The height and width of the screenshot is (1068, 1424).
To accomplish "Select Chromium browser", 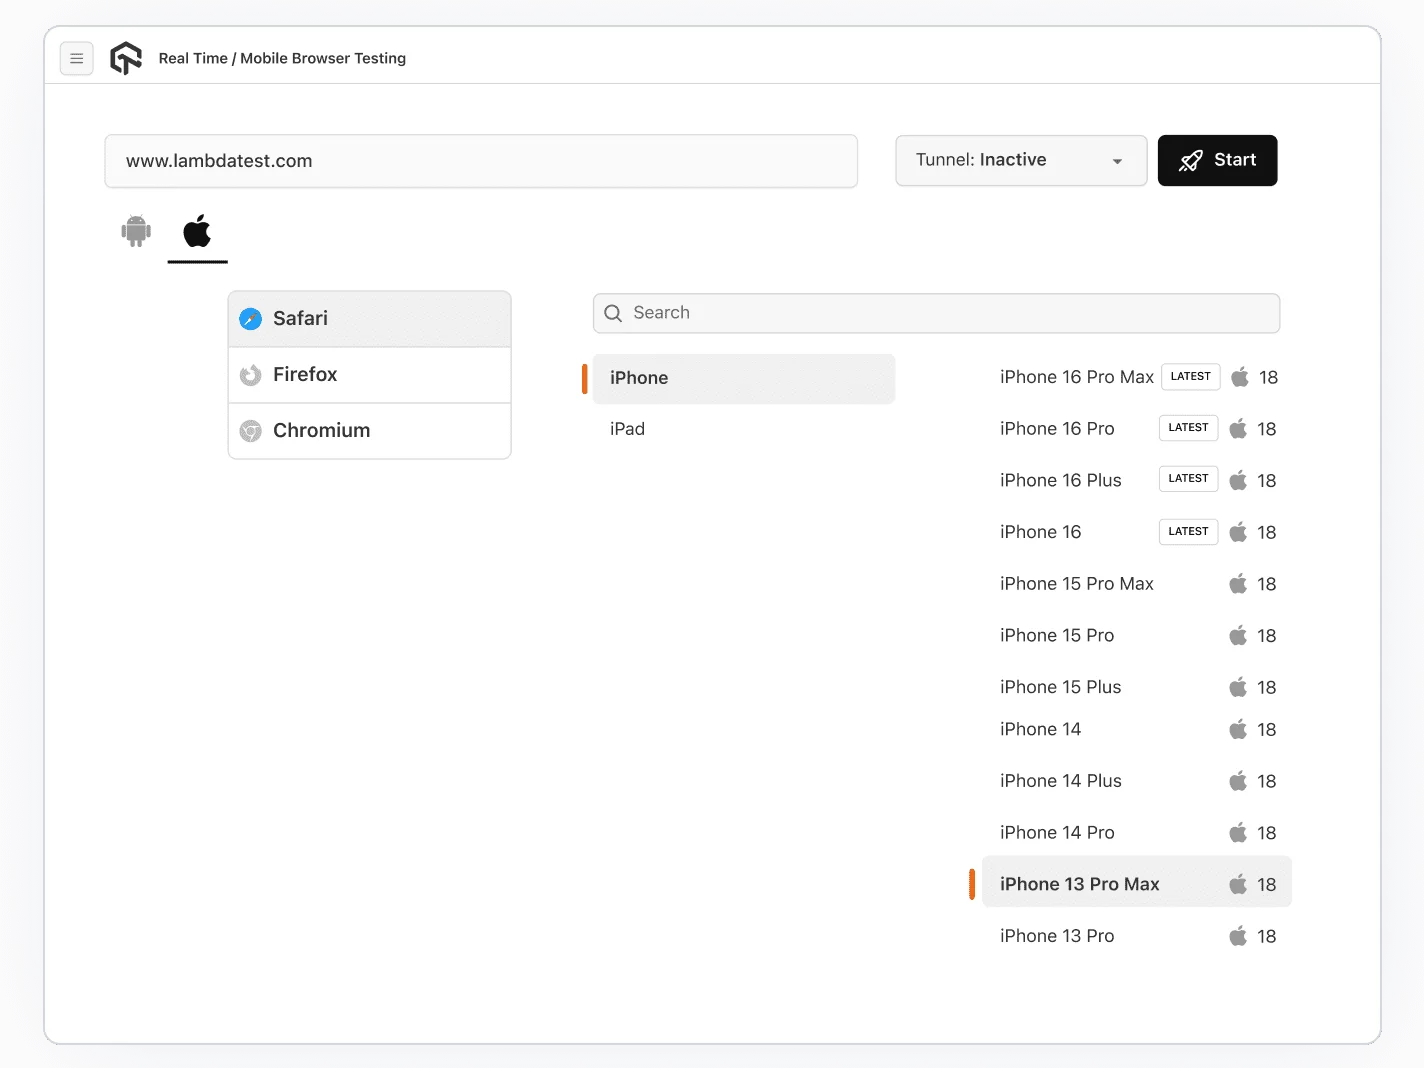I will 369,431.
